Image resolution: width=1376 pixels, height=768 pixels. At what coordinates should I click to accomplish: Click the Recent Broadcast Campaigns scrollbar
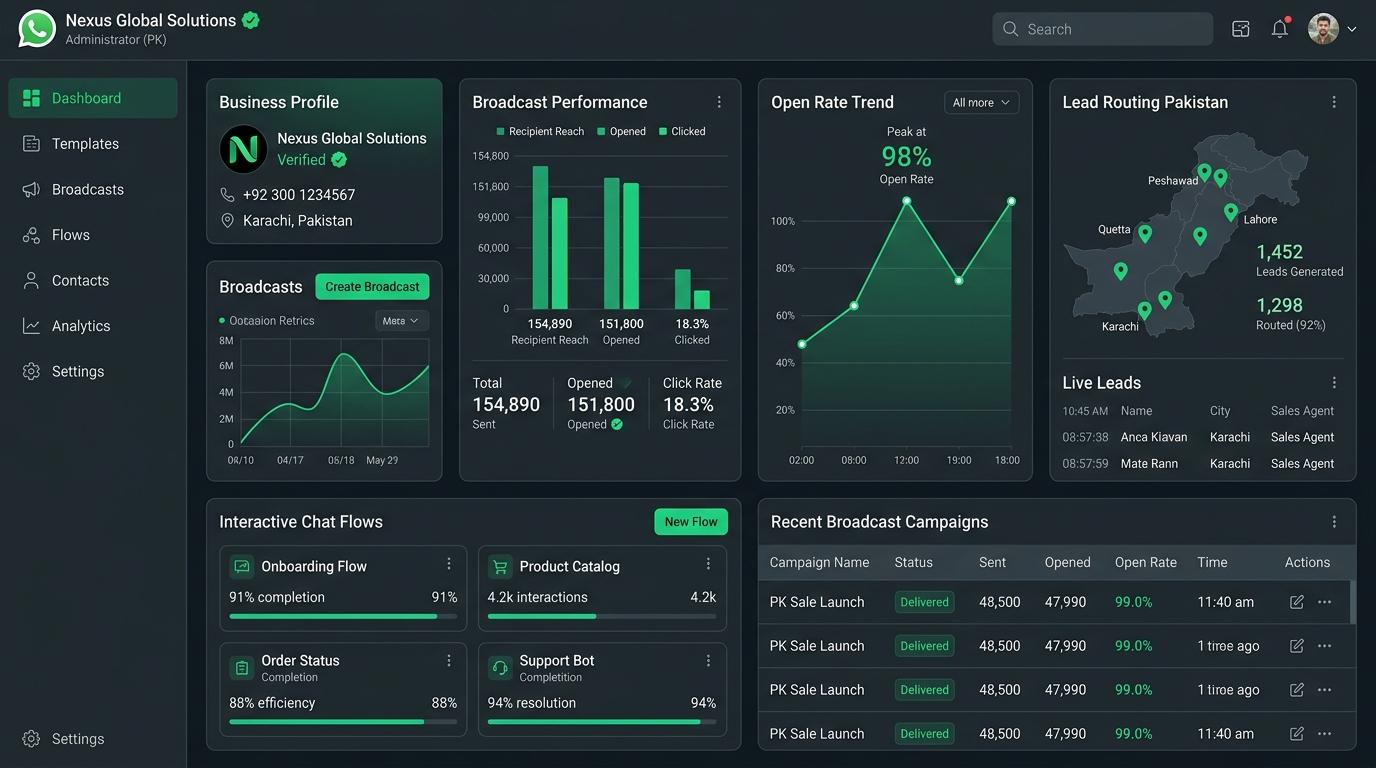coord(1353,602)
